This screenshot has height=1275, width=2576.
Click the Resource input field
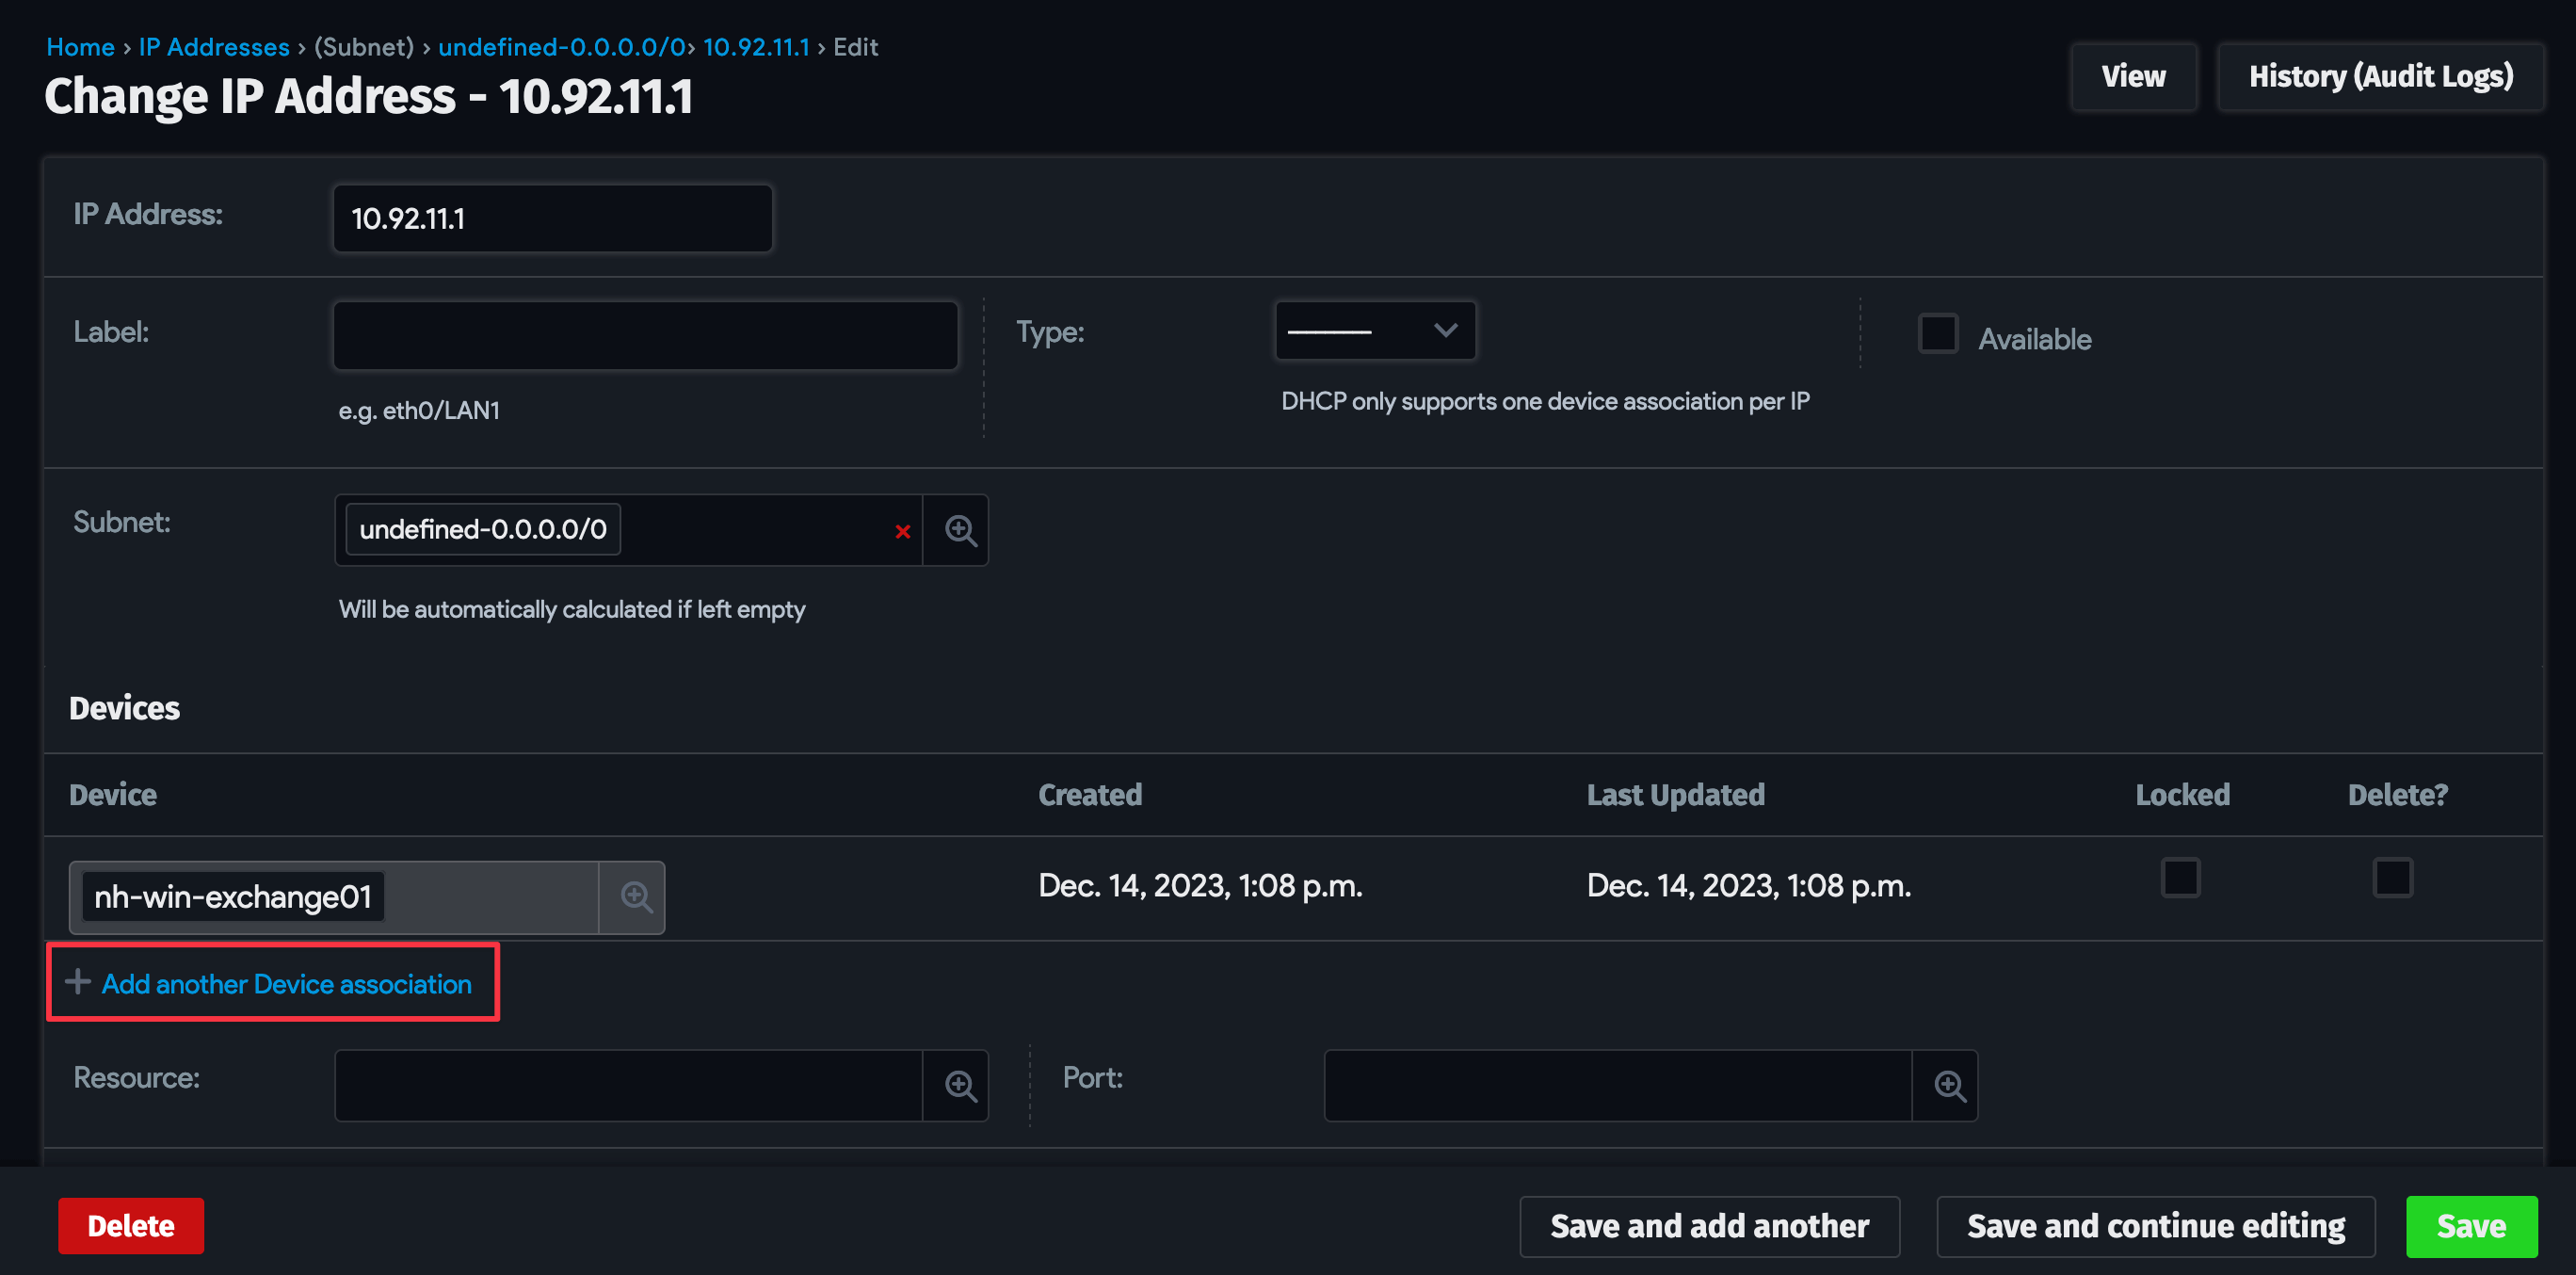click(x=629, y=1085)
